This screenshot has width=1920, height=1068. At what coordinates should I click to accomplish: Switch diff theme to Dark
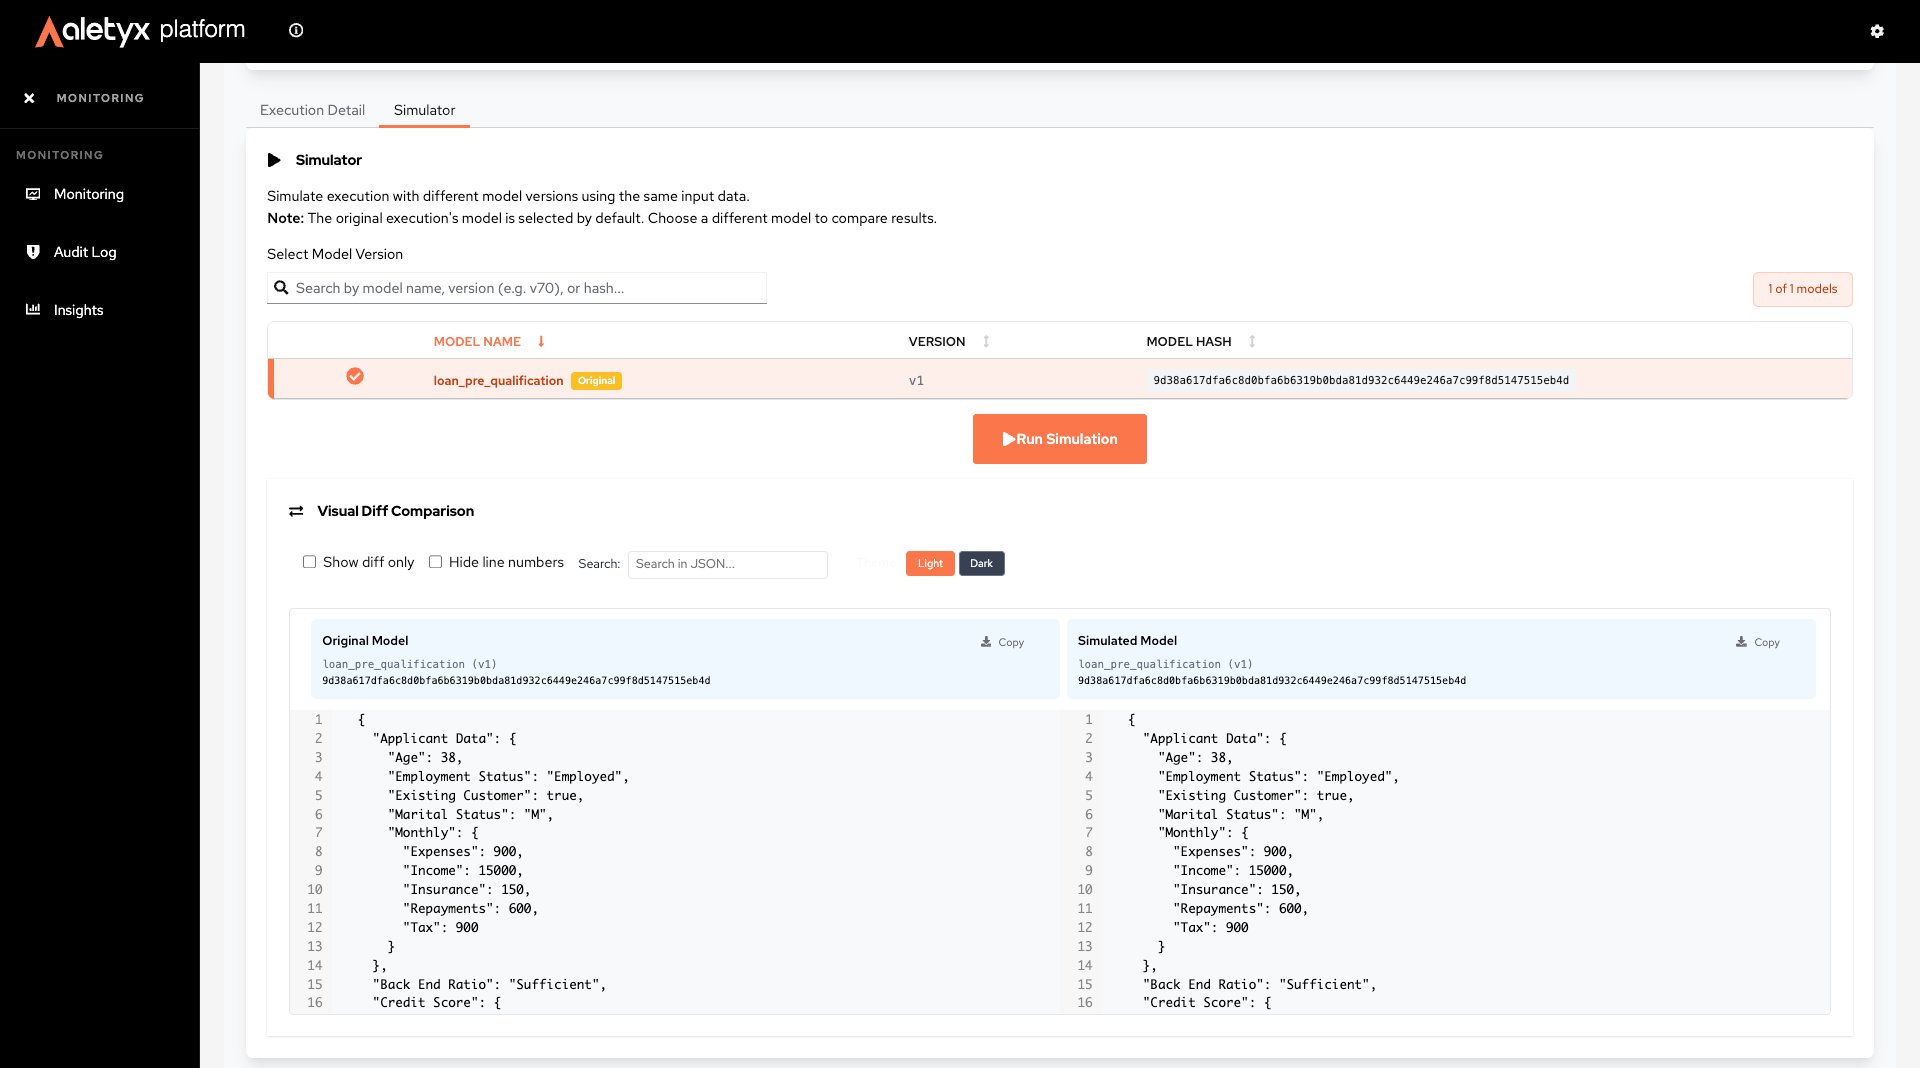[981, 564]
